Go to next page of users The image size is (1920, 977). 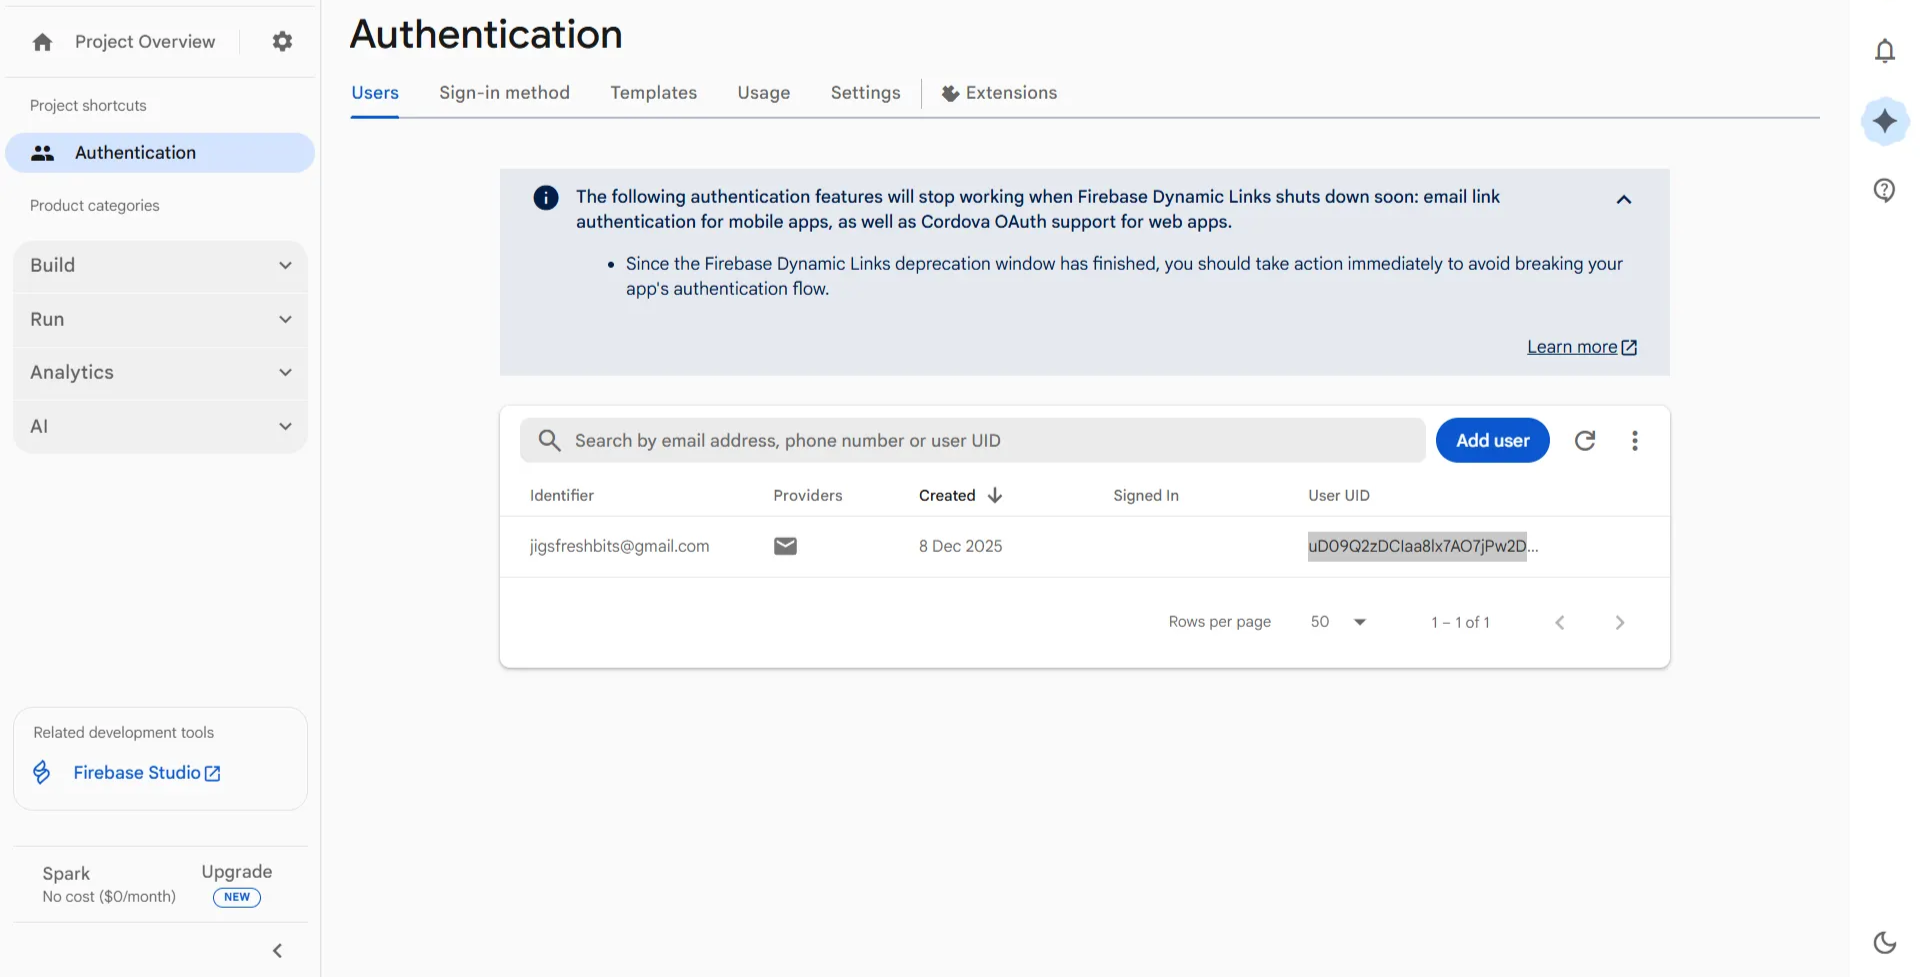coord(1620,623)
